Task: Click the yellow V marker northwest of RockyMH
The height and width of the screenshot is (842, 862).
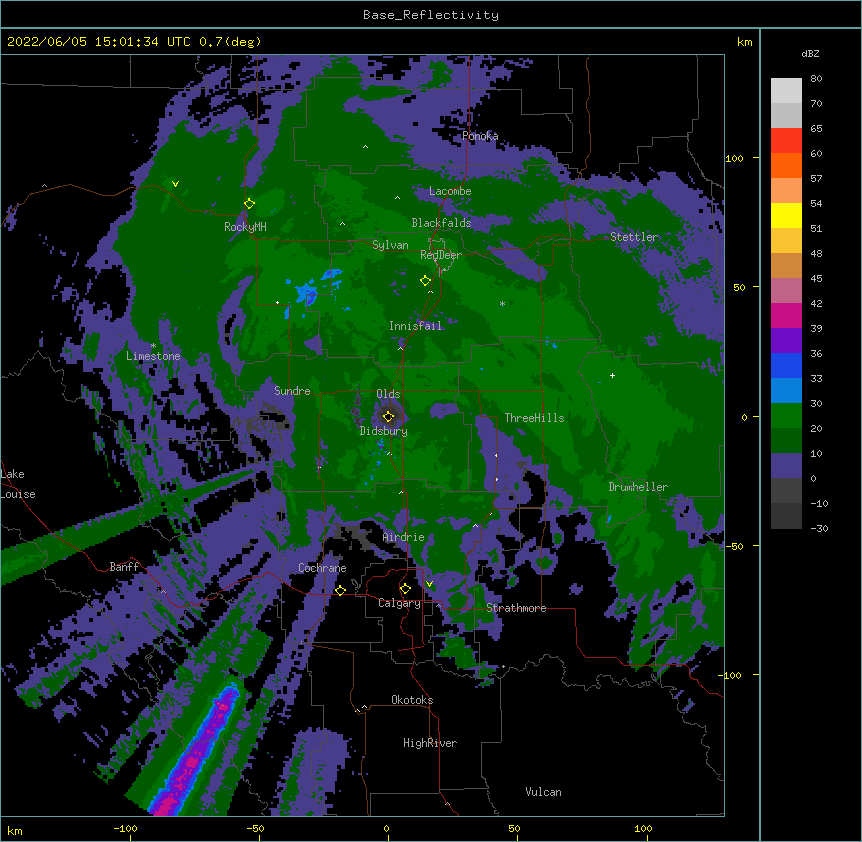Action: pyautogui.click(x=175, y=184)
